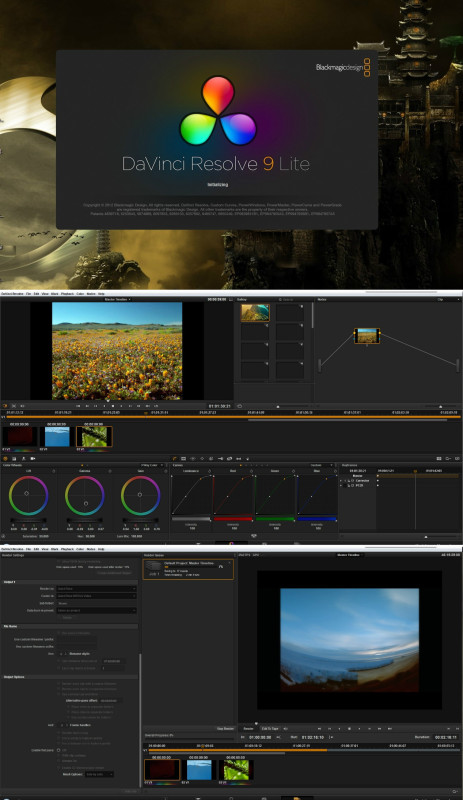The image size is (463, 800).
Task: Open the Render to dropdown in render settings
Action: pos(96,589)
